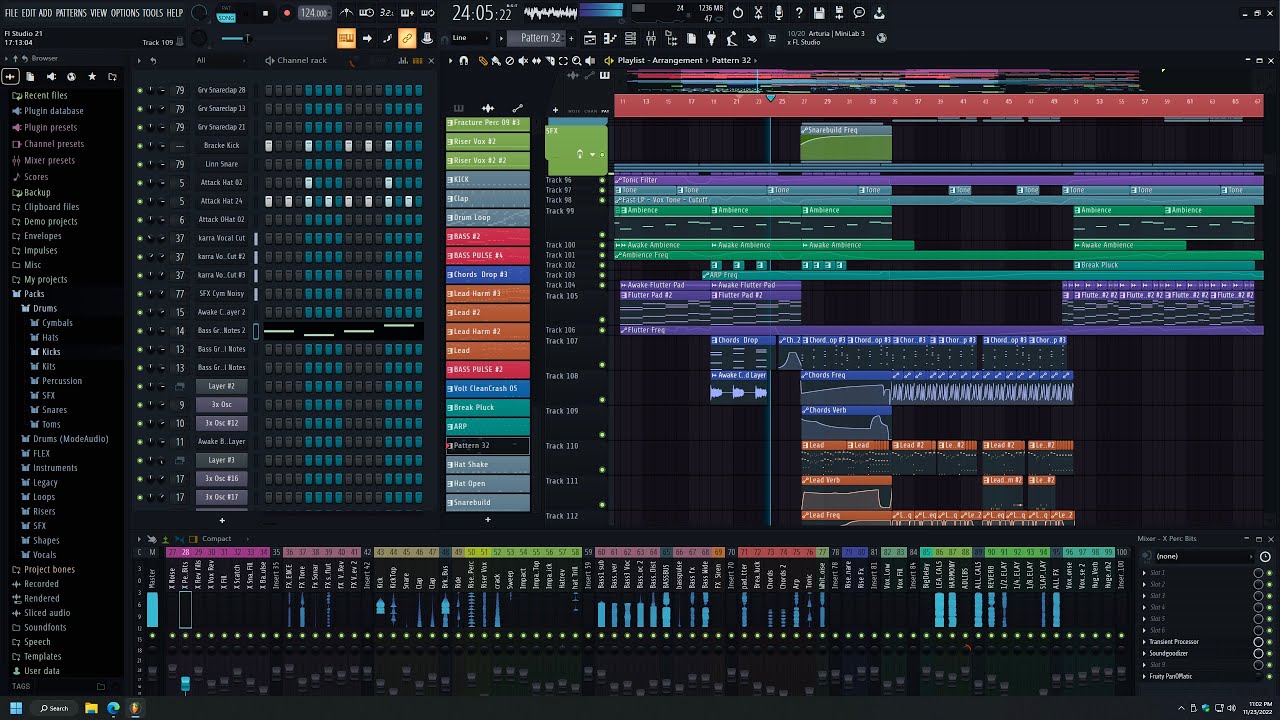Open the OPTIONS menu
This screenshot has width=1280, height=720.
click(125, 13)
